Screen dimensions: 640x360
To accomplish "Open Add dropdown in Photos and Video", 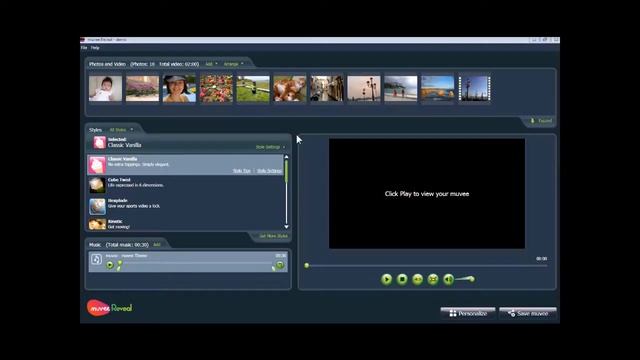I will [211, 64].
